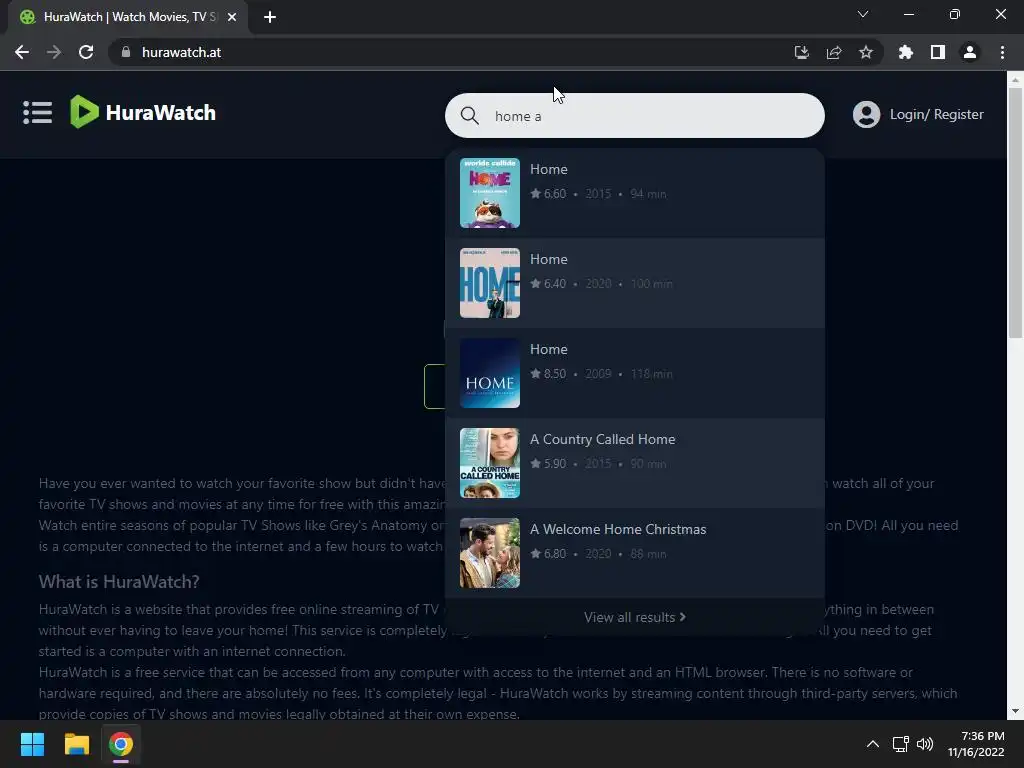The width and height of the screenshot is (1024, 768).
Task: Click A Country Called Home poster
Action: (x=490, y=463)
